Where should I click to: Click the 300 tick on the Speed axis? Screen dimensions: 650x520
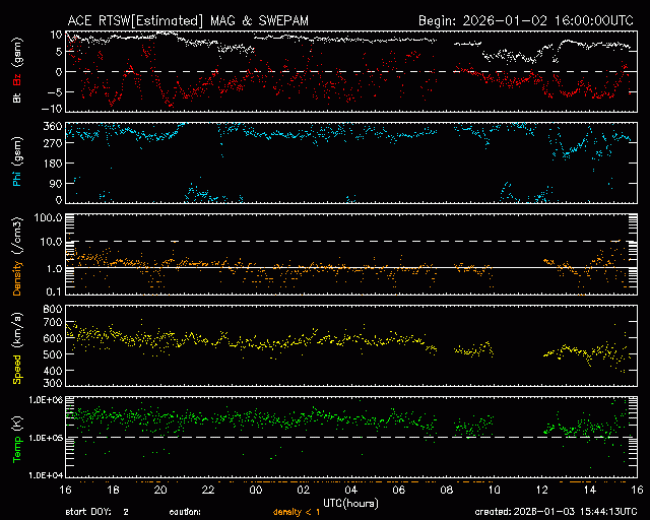coord(53,382)
